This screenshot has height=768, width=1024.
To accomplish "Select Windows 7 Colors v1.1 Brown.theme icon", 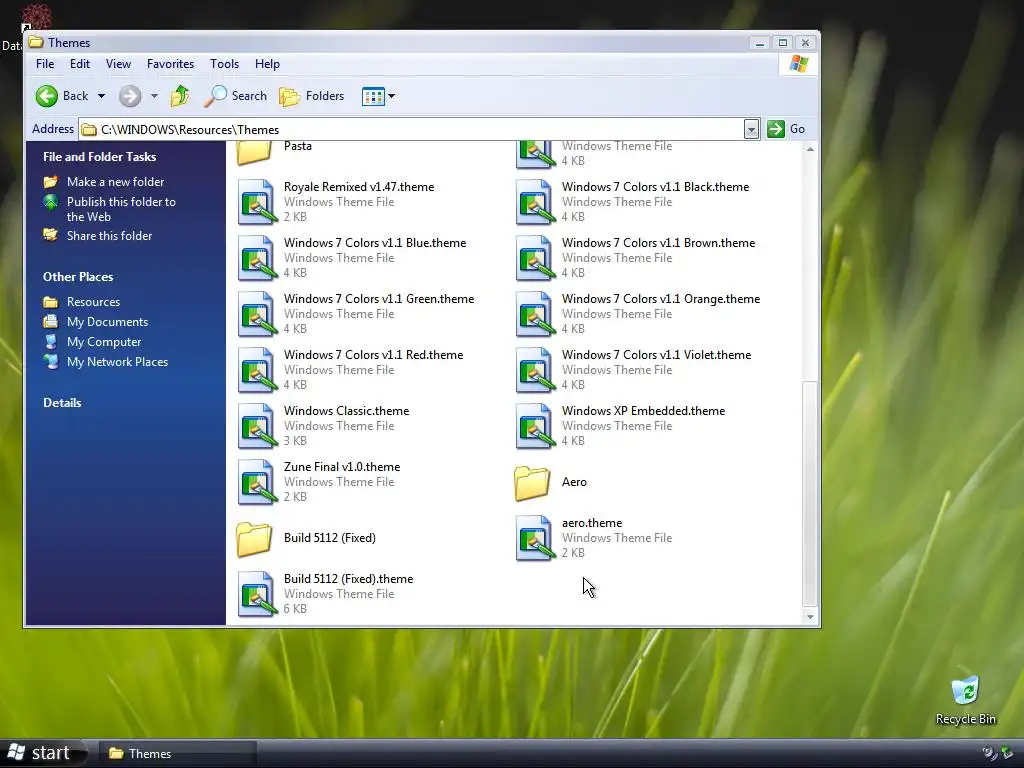I will (x=534, y=259).
